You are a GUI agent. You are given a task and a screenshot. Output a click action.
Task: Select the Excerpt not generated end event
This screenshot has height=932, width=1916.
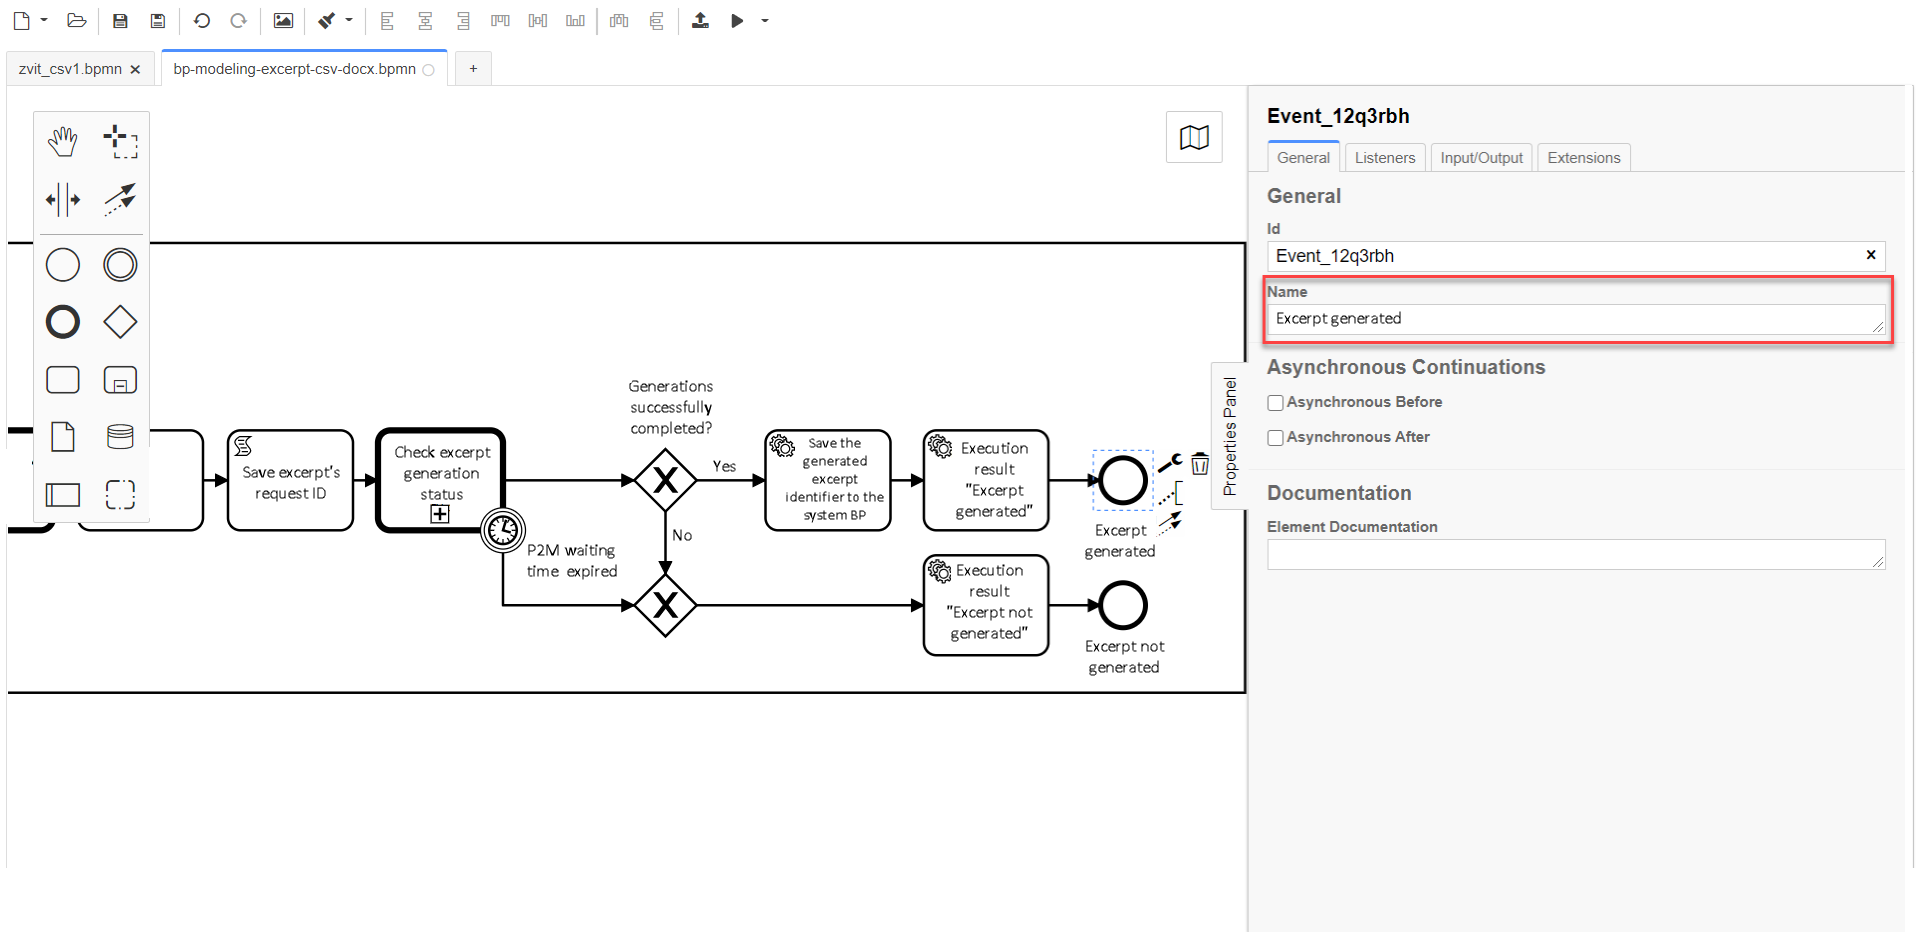click(x=1123, y=605)
